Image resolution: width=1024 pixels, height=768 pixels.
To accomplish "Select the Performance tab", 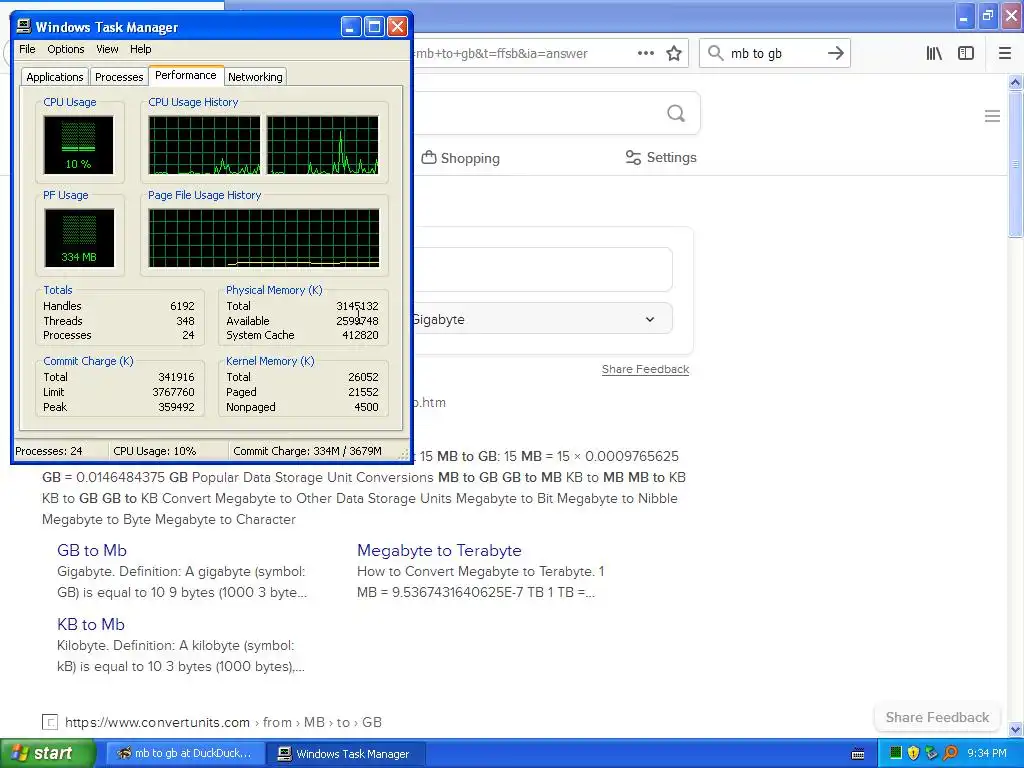I will tap(185, 75).
